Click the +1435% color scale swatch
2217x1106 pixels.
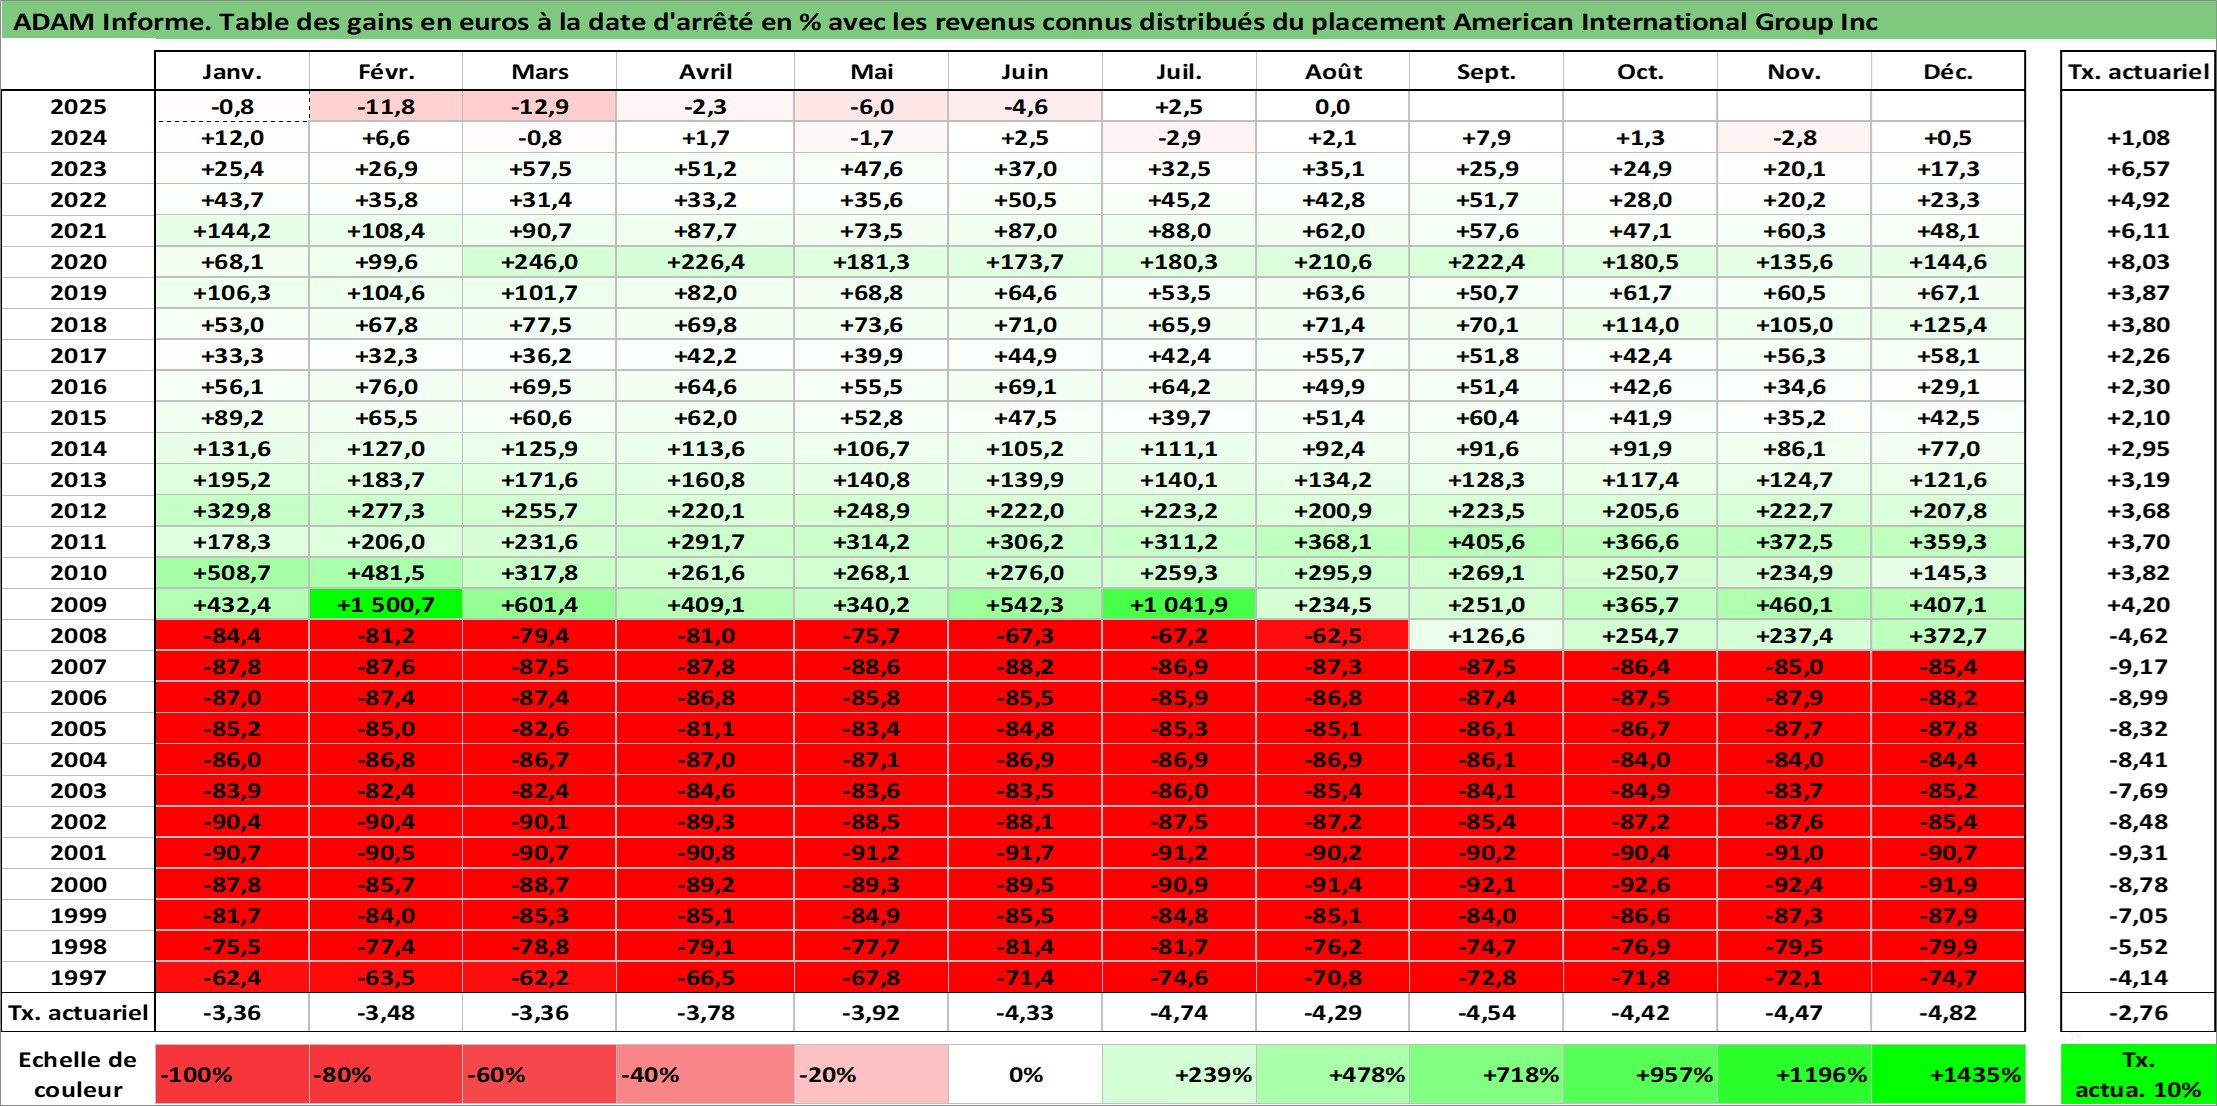(1948, 1075)
